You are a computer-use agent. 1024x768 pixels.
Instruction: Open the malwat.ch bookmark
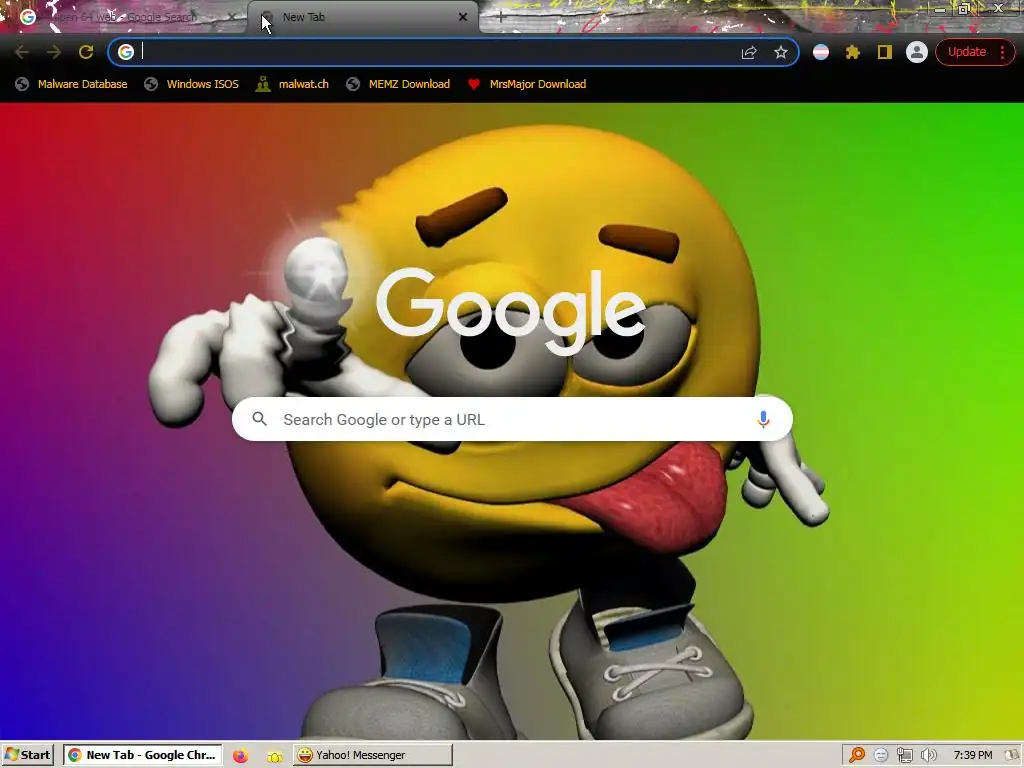pos(292,84)
